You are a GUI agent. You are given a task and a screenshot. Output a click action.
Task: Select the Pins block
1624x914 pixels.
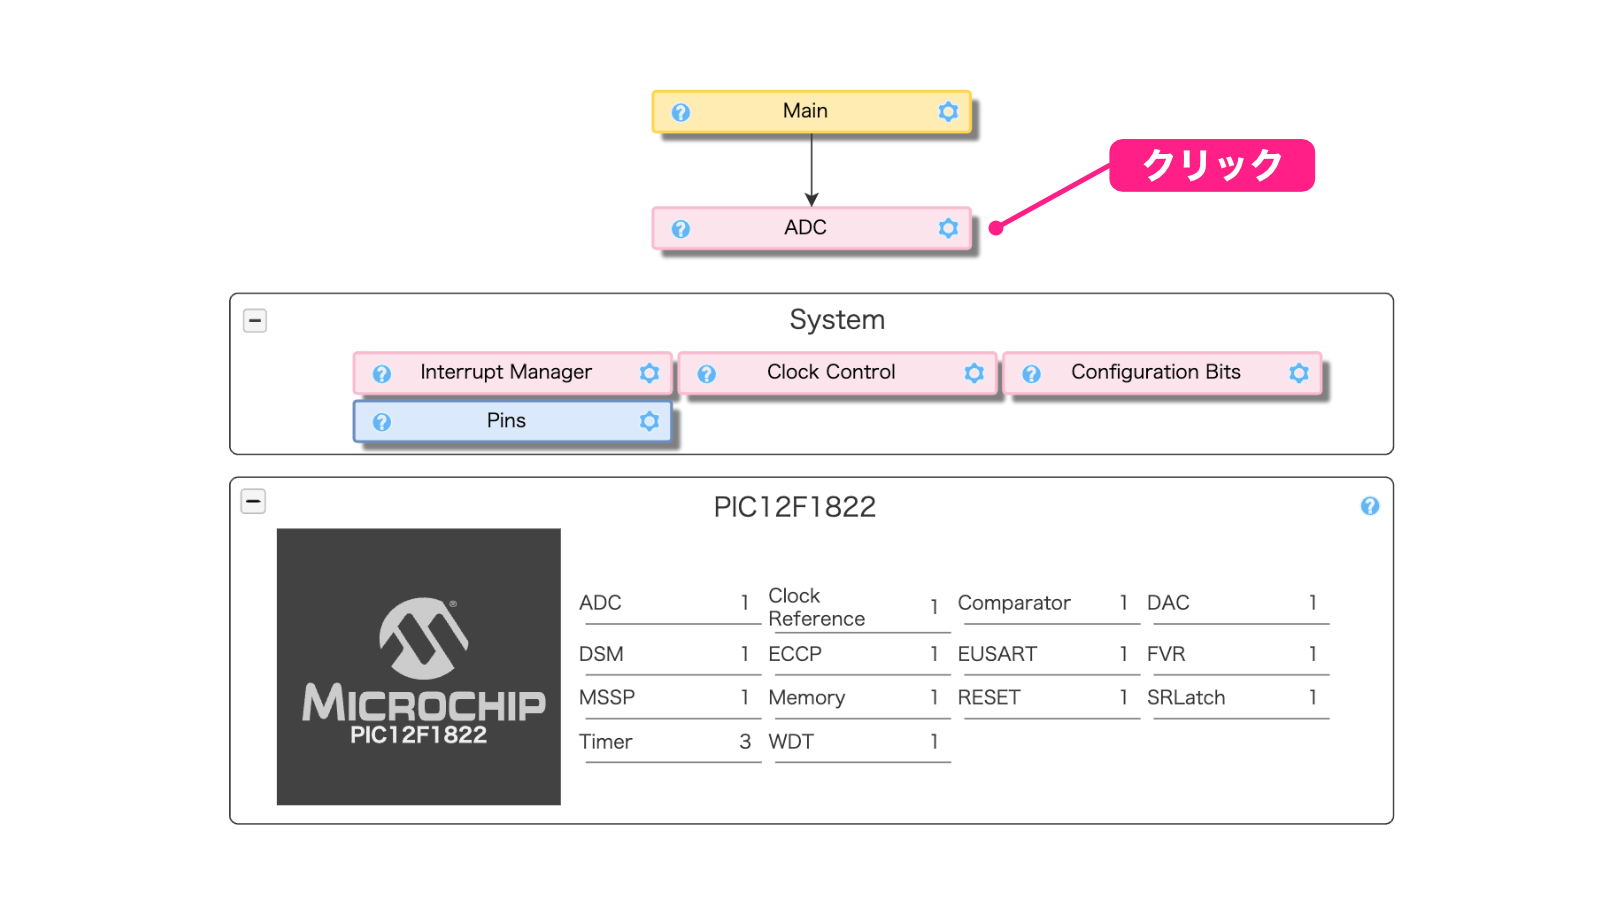[x=512, y=421]
